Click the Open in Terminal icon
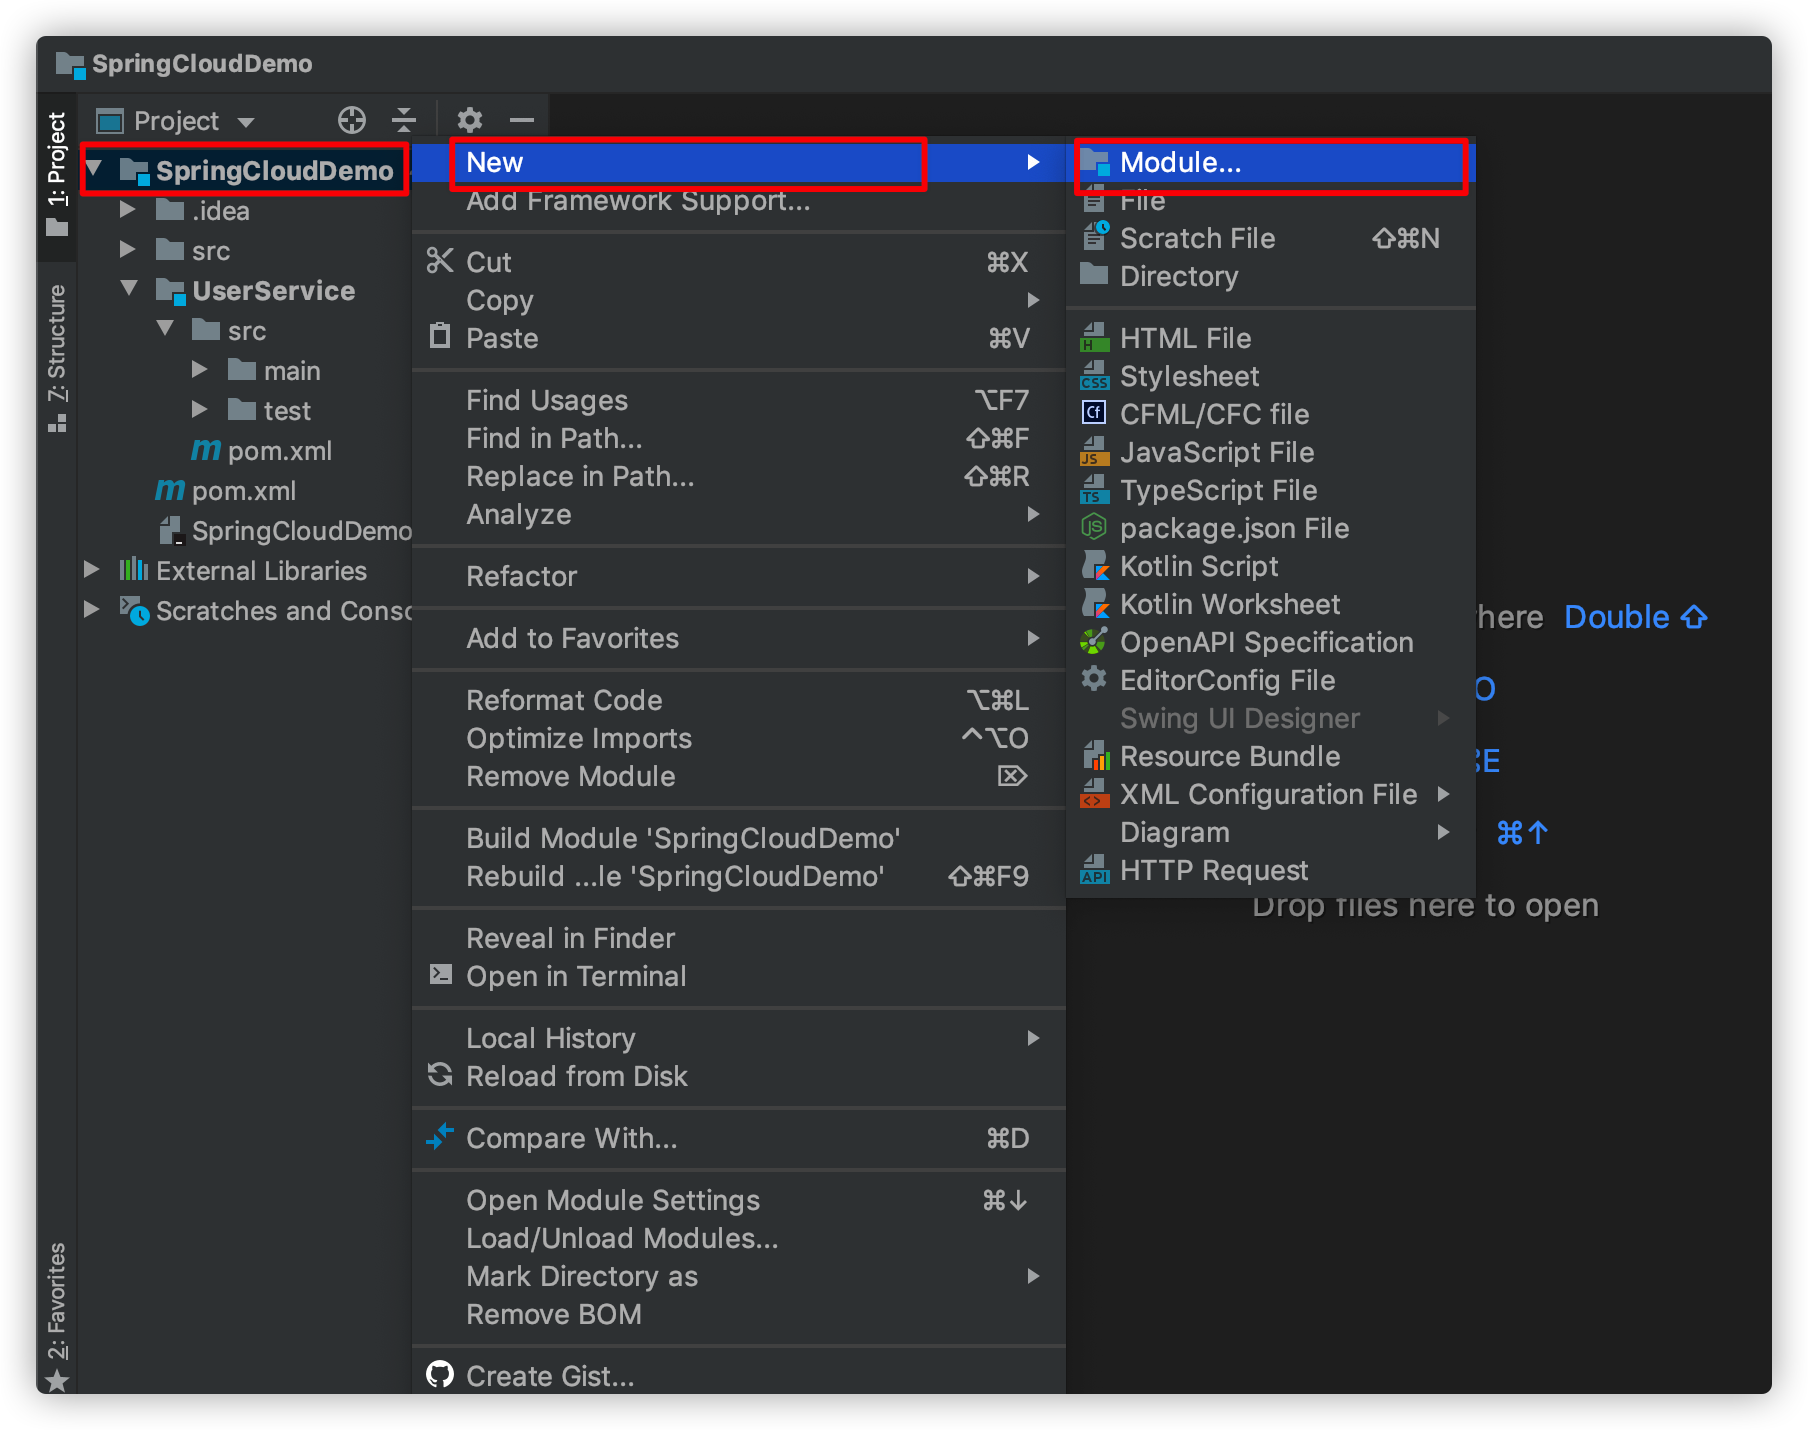Screen dimensions: 1808x1430 tap(440, 974)
